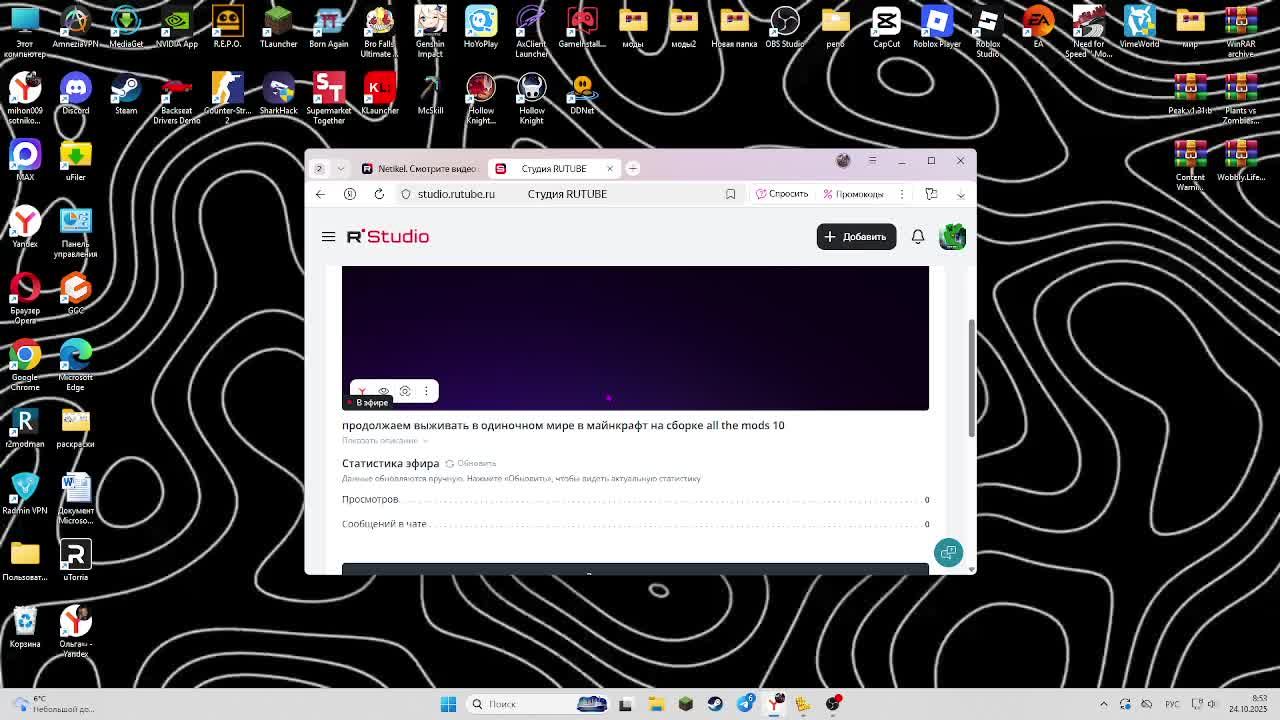The width and height of the screenshot is (1280, 720).
Task: Open the weather widget on the taskbar
Action: point(55,704)
